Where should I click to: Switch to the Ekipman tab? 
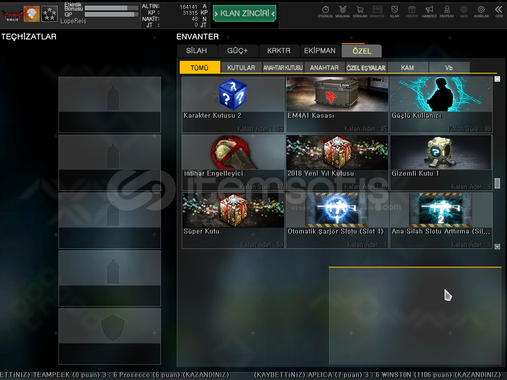pyautogui.click(x=320, y=51)
